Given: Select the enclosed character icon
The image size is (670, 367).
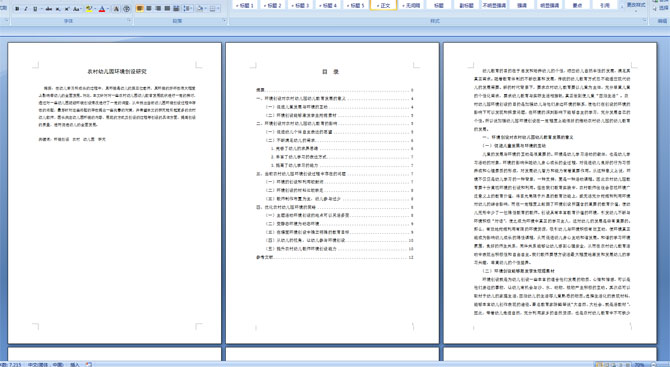Looking at the screenshot, I should (x=126, y=9).
